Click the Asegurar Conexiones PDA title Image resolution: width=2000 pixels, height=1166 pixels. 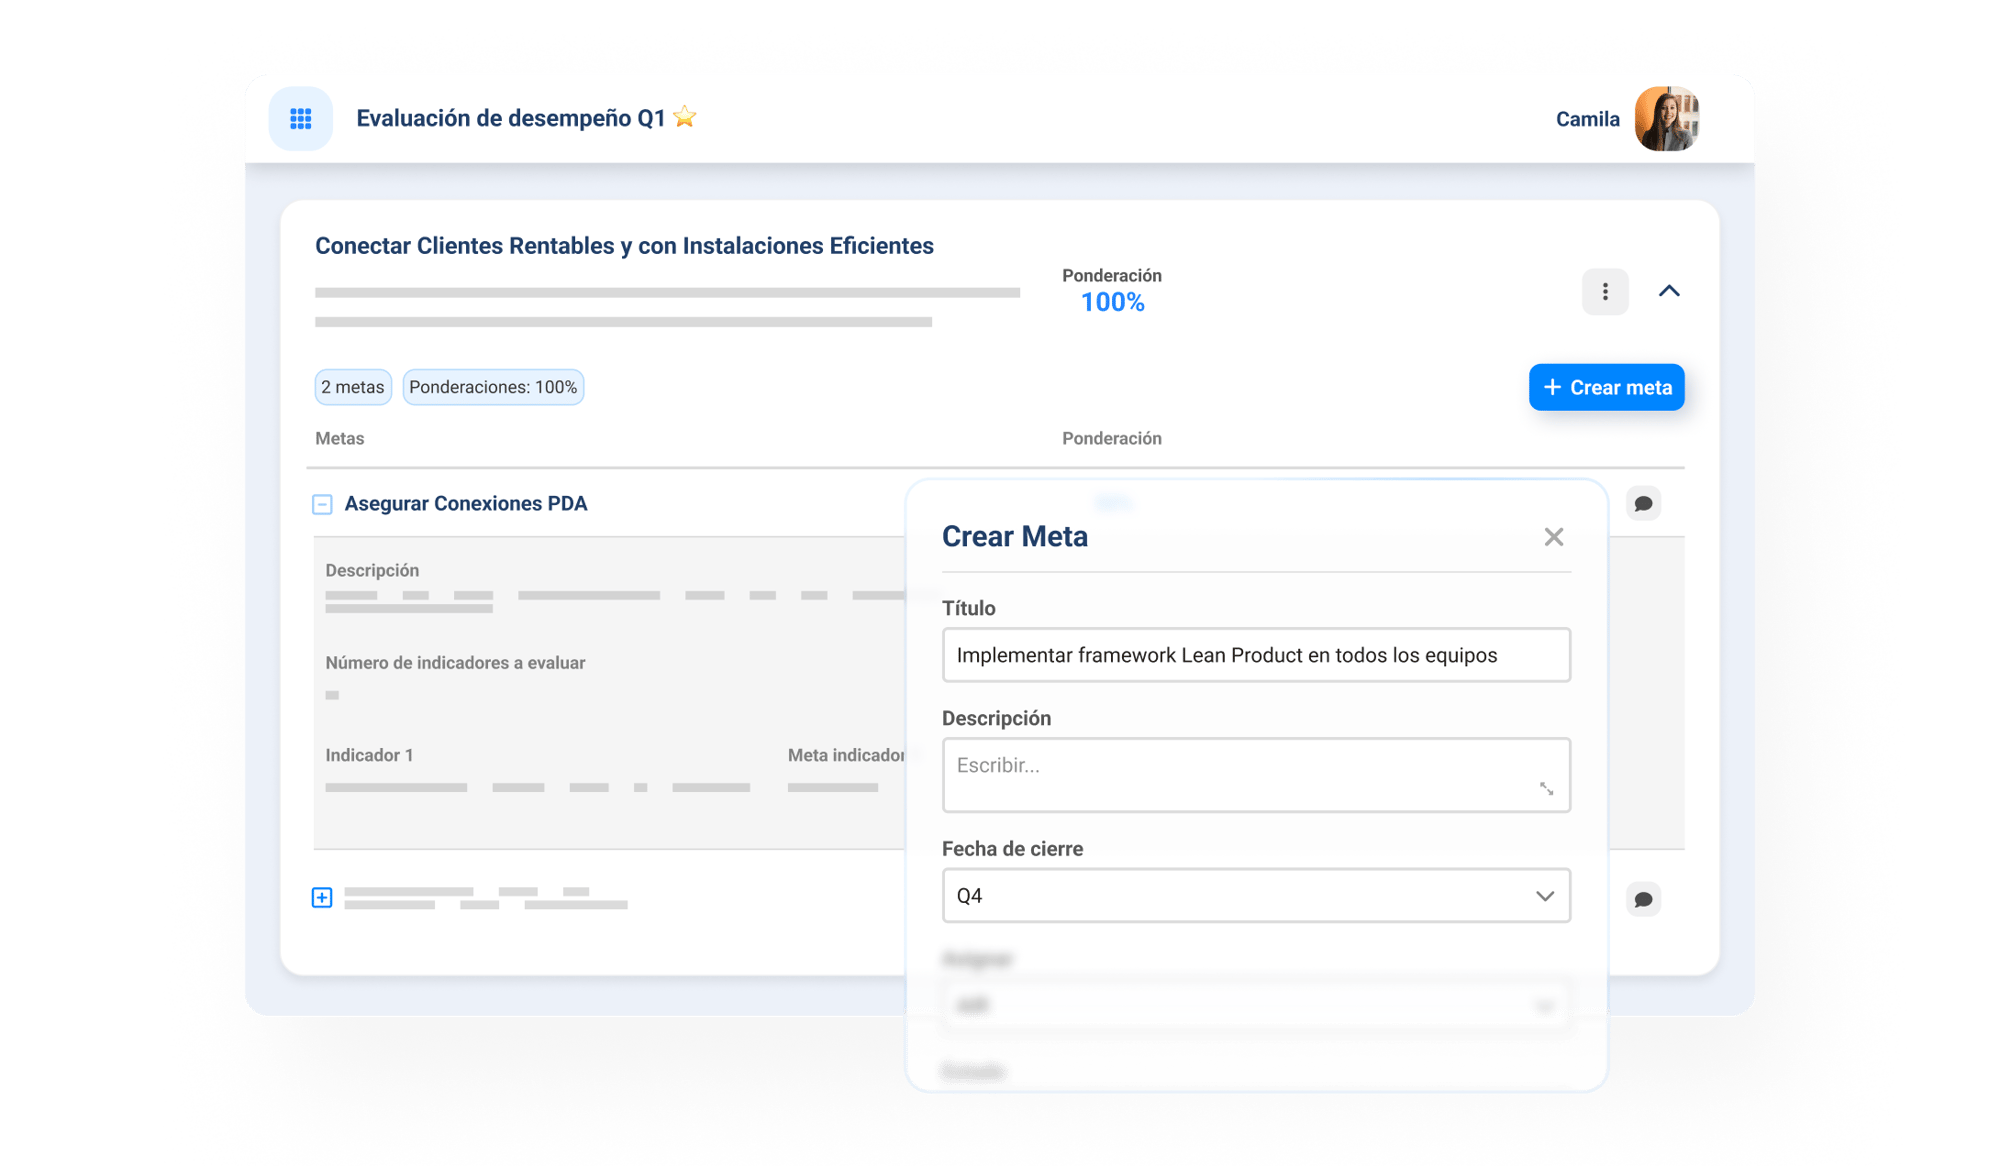[466, 504]
